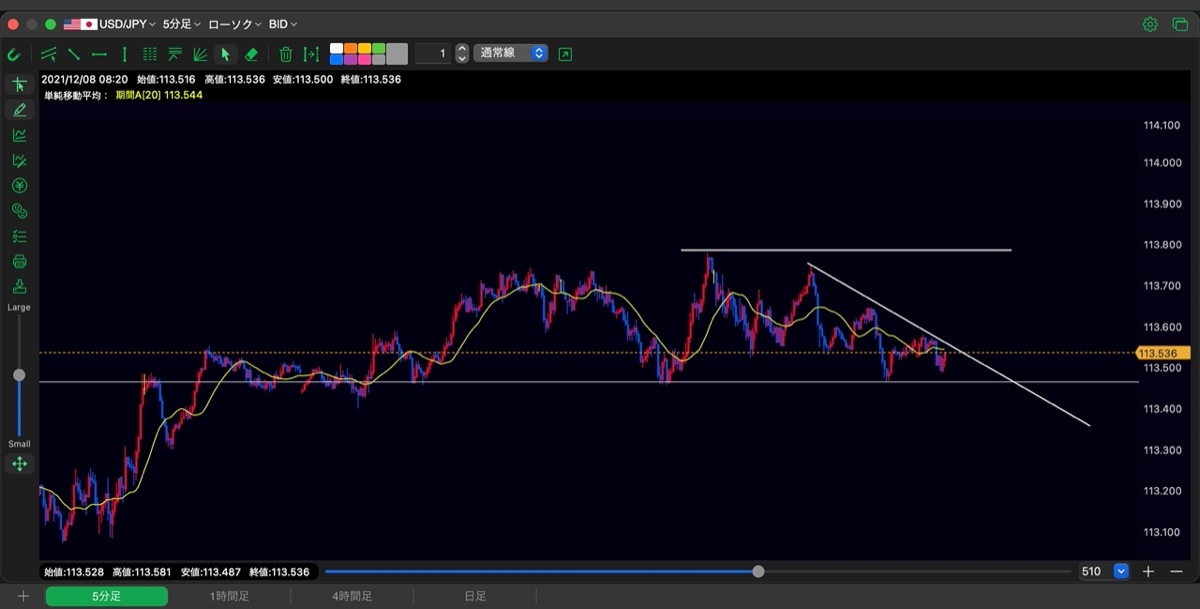Open the indicator edit chart icon

(x=19, y=160)
